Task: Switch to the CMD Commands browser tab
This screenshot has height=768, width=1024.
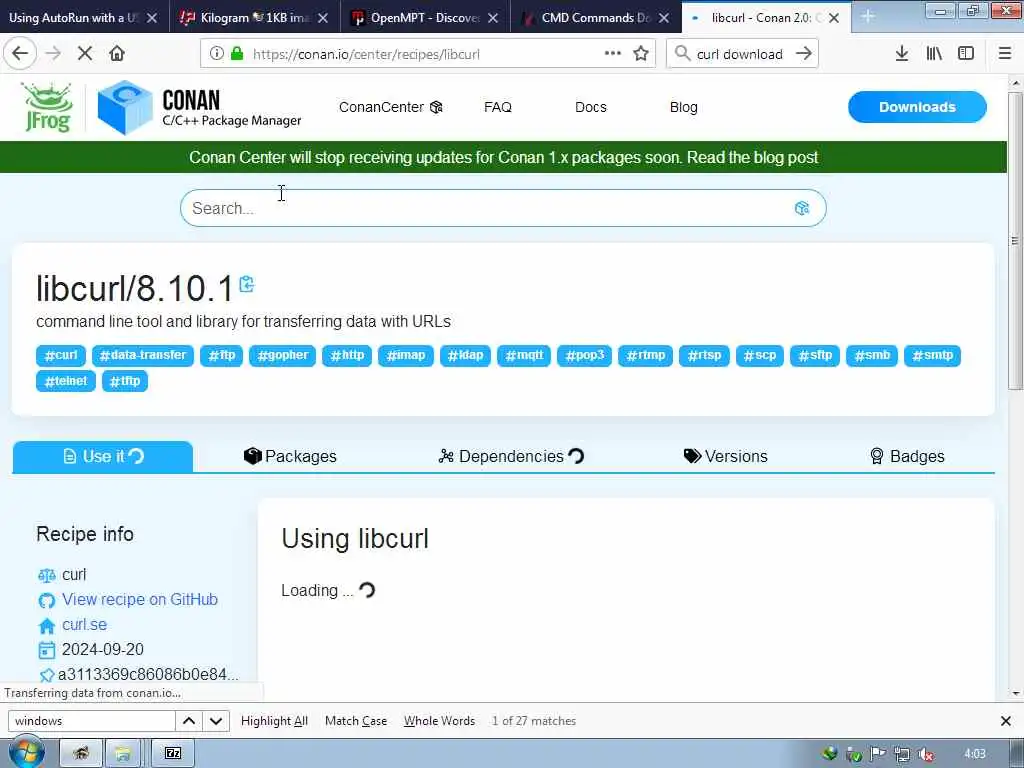Action: 596,18
